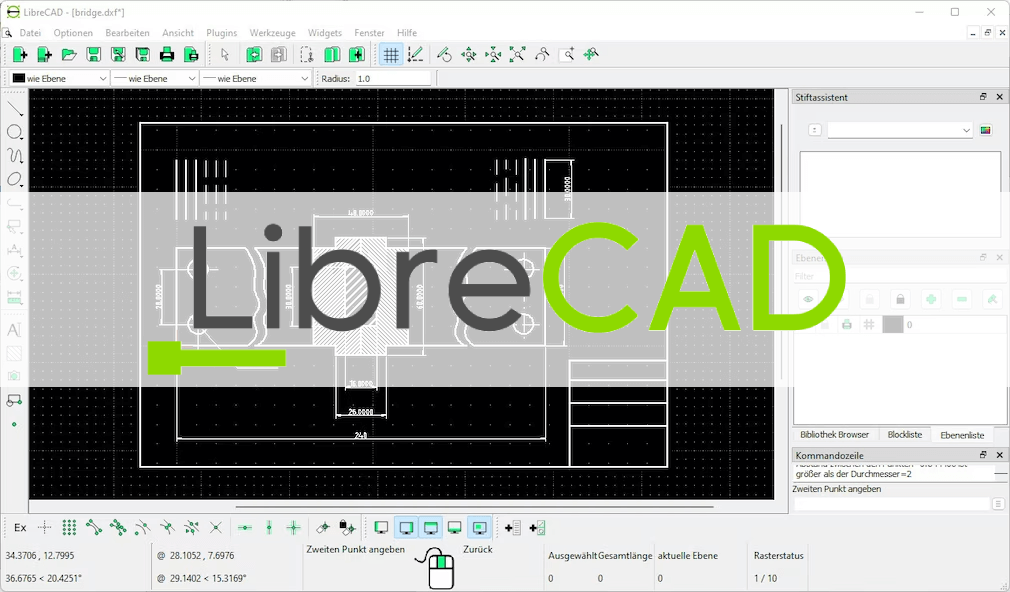1010x592 pixels.
Task: Switch to the Blockliste tab
Action: click(x=904, y=435)
